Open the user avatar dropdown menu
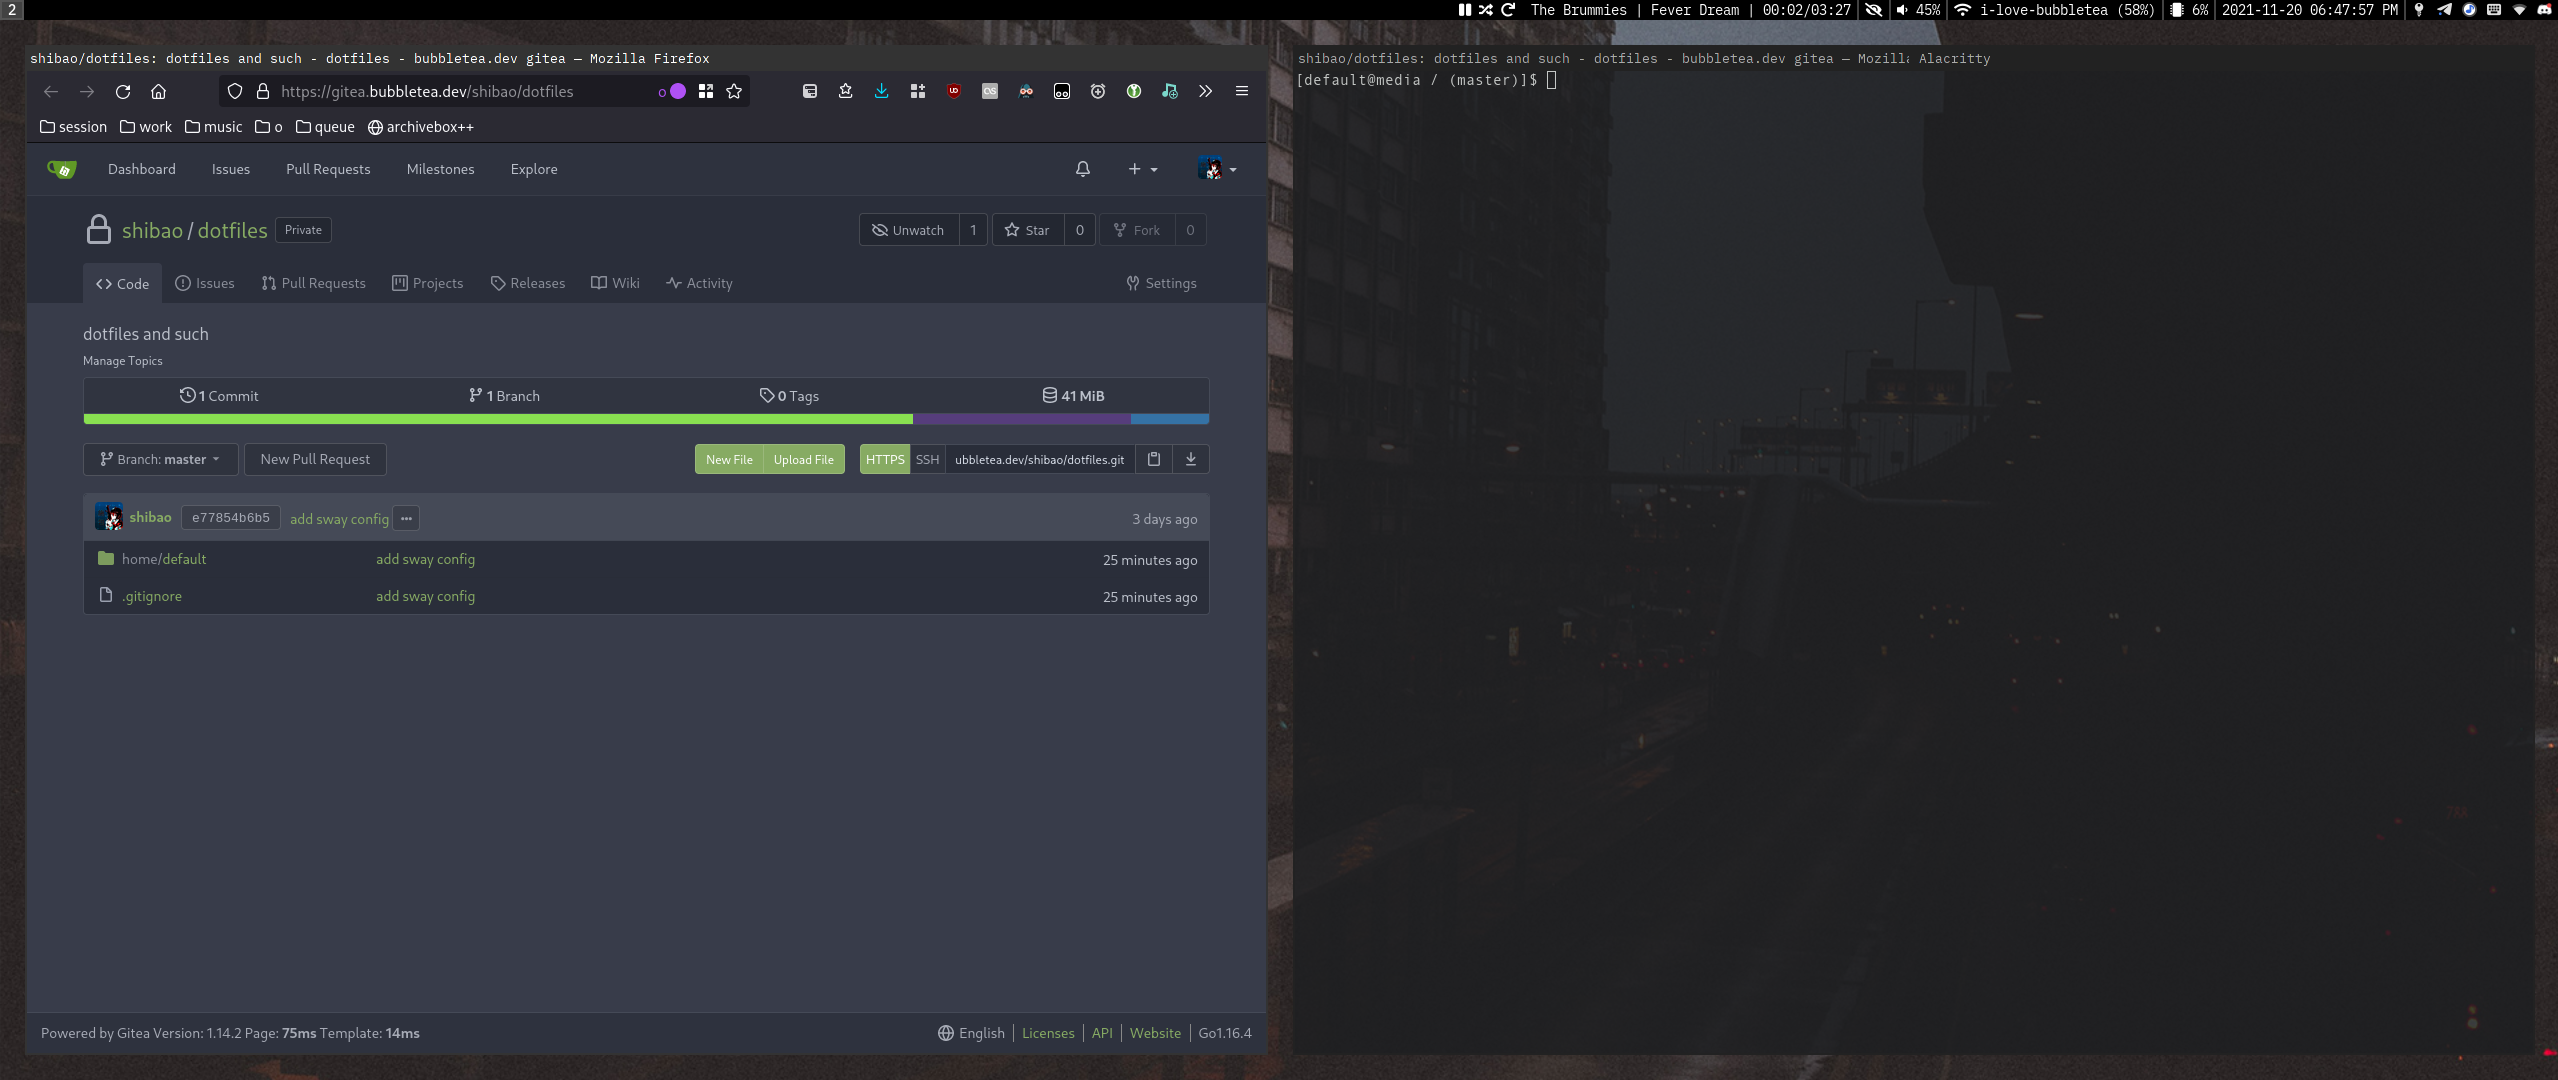The width and height of the screenshot is (2558, 1080). pyautogui.click(x=1217, y=169)
